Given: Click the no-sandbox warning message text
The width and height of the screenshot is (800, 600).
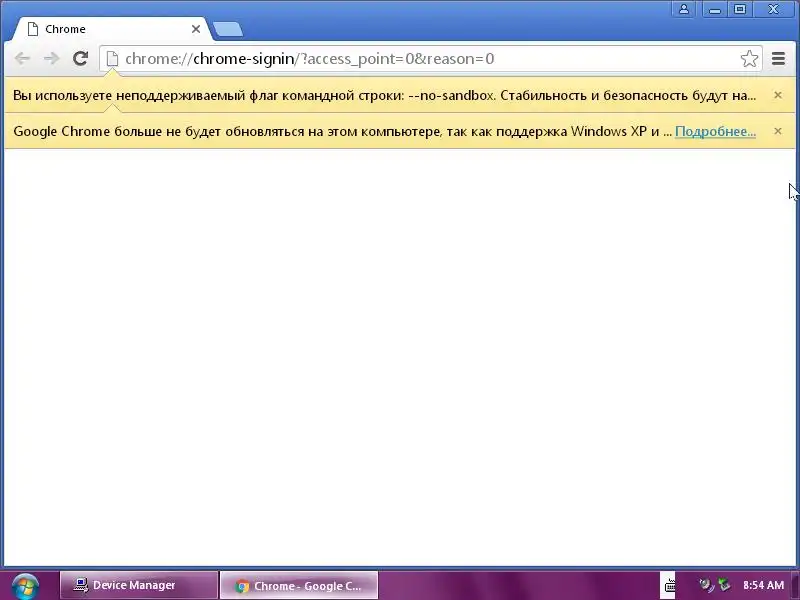Looking at the screenshot, I should (x=385, y=95).
